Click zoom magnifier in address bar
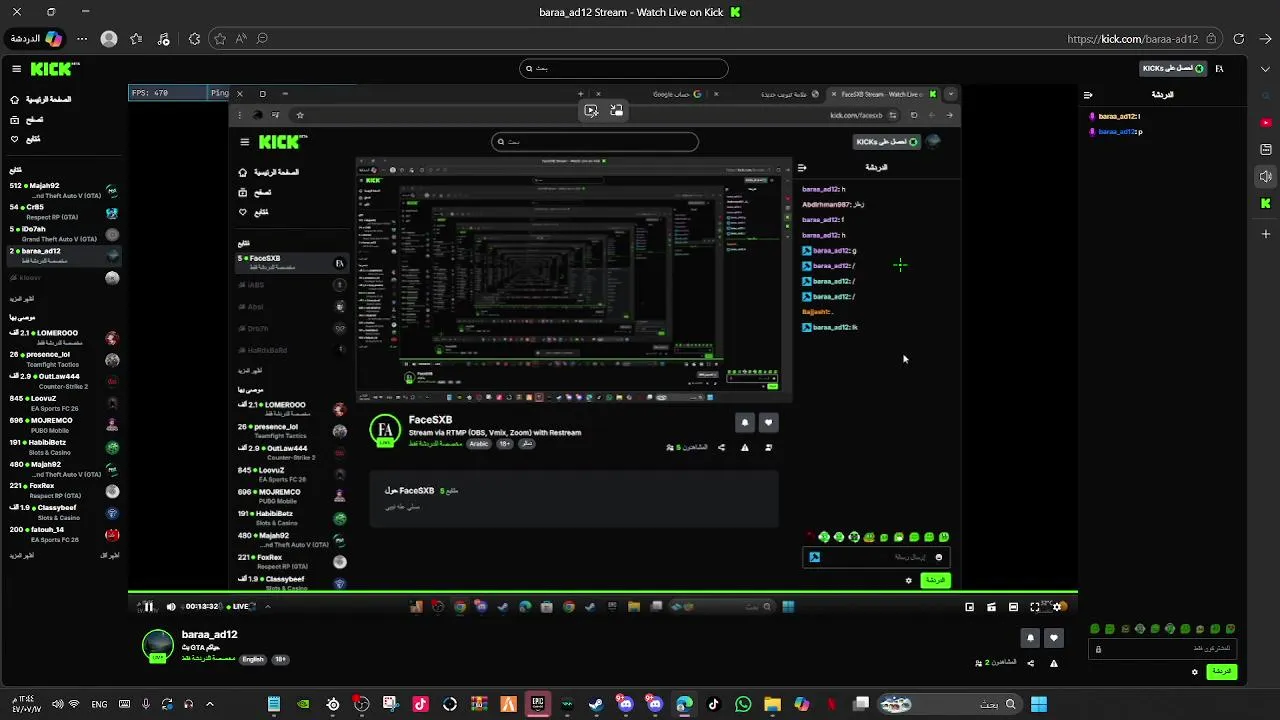Image resolution: width=1280 pixels, height=720 pixels. (x=262, y=39)
